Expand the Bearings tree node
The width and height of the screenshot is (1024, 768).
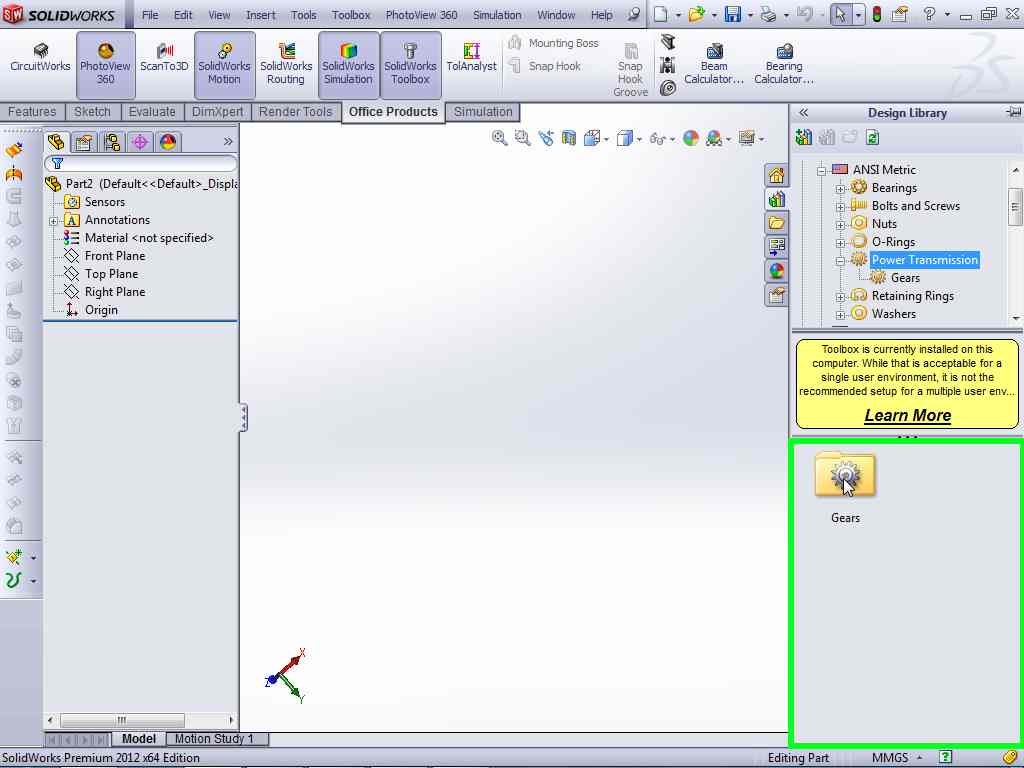tap(841, 188)
